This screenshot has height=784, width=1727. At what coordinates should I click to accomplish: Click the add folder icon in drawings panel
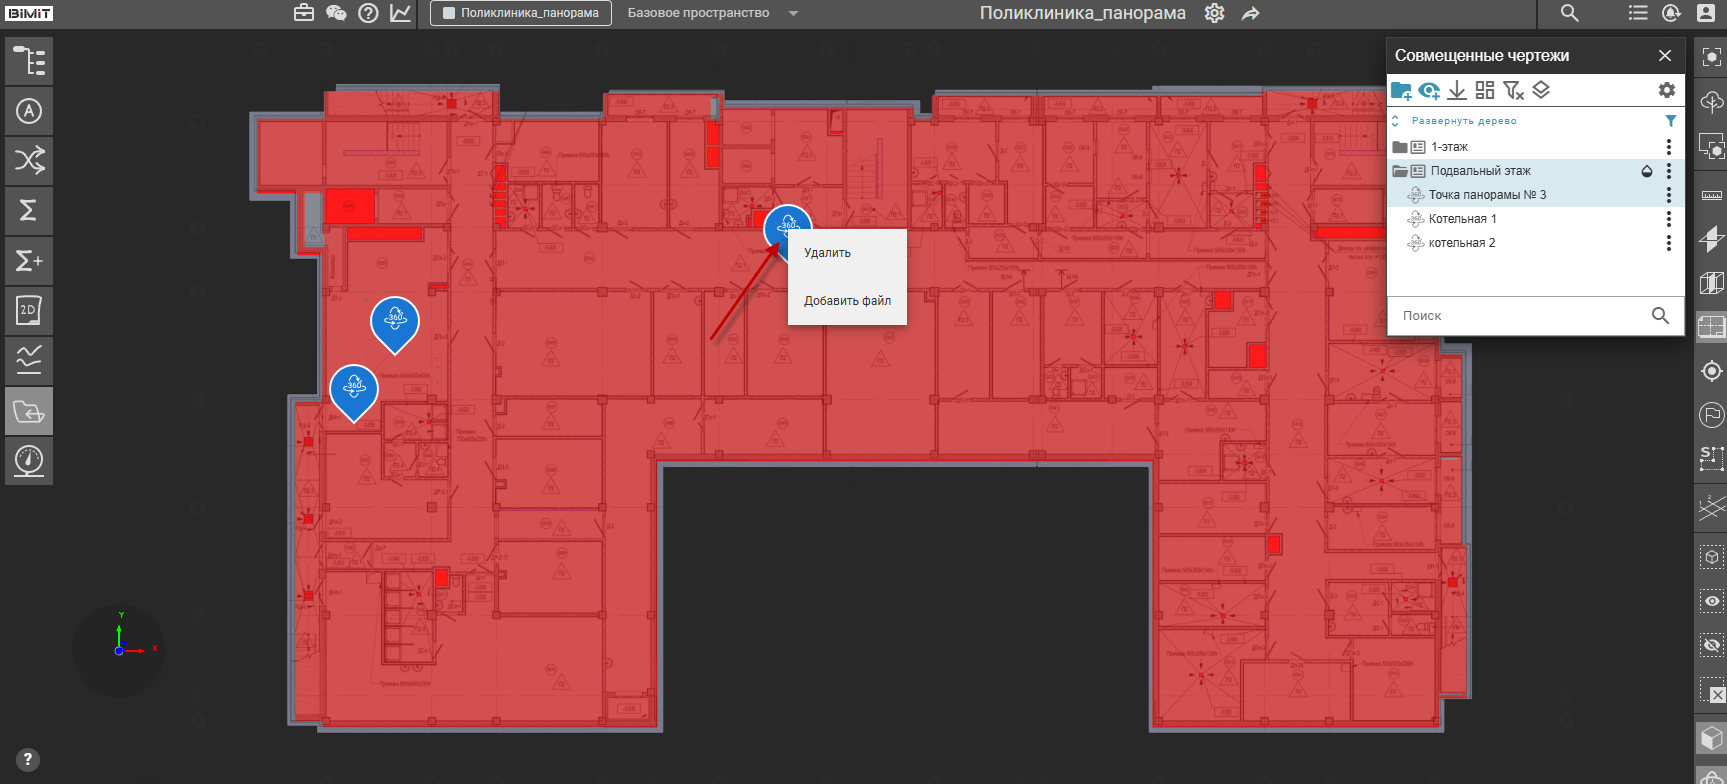1401,91
